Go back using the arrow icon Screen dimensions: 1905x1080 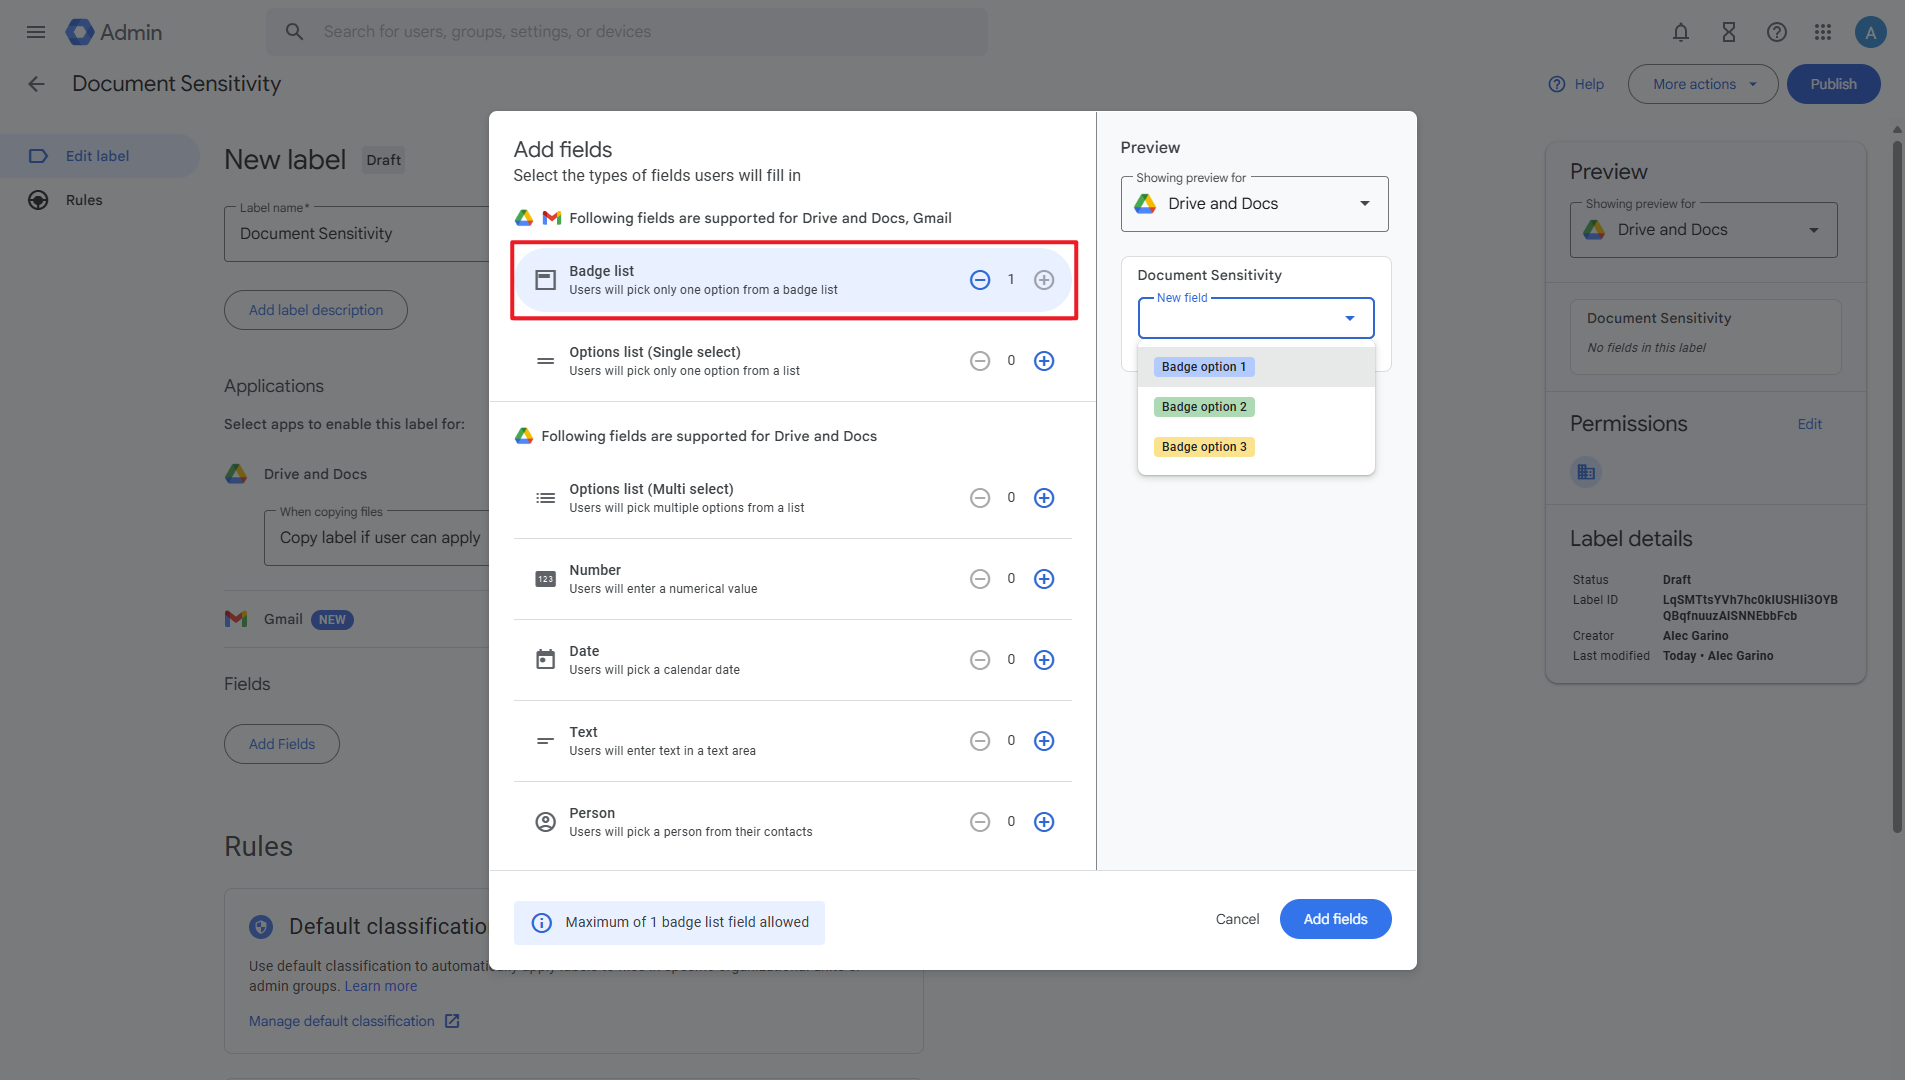(x=36, y=84)
